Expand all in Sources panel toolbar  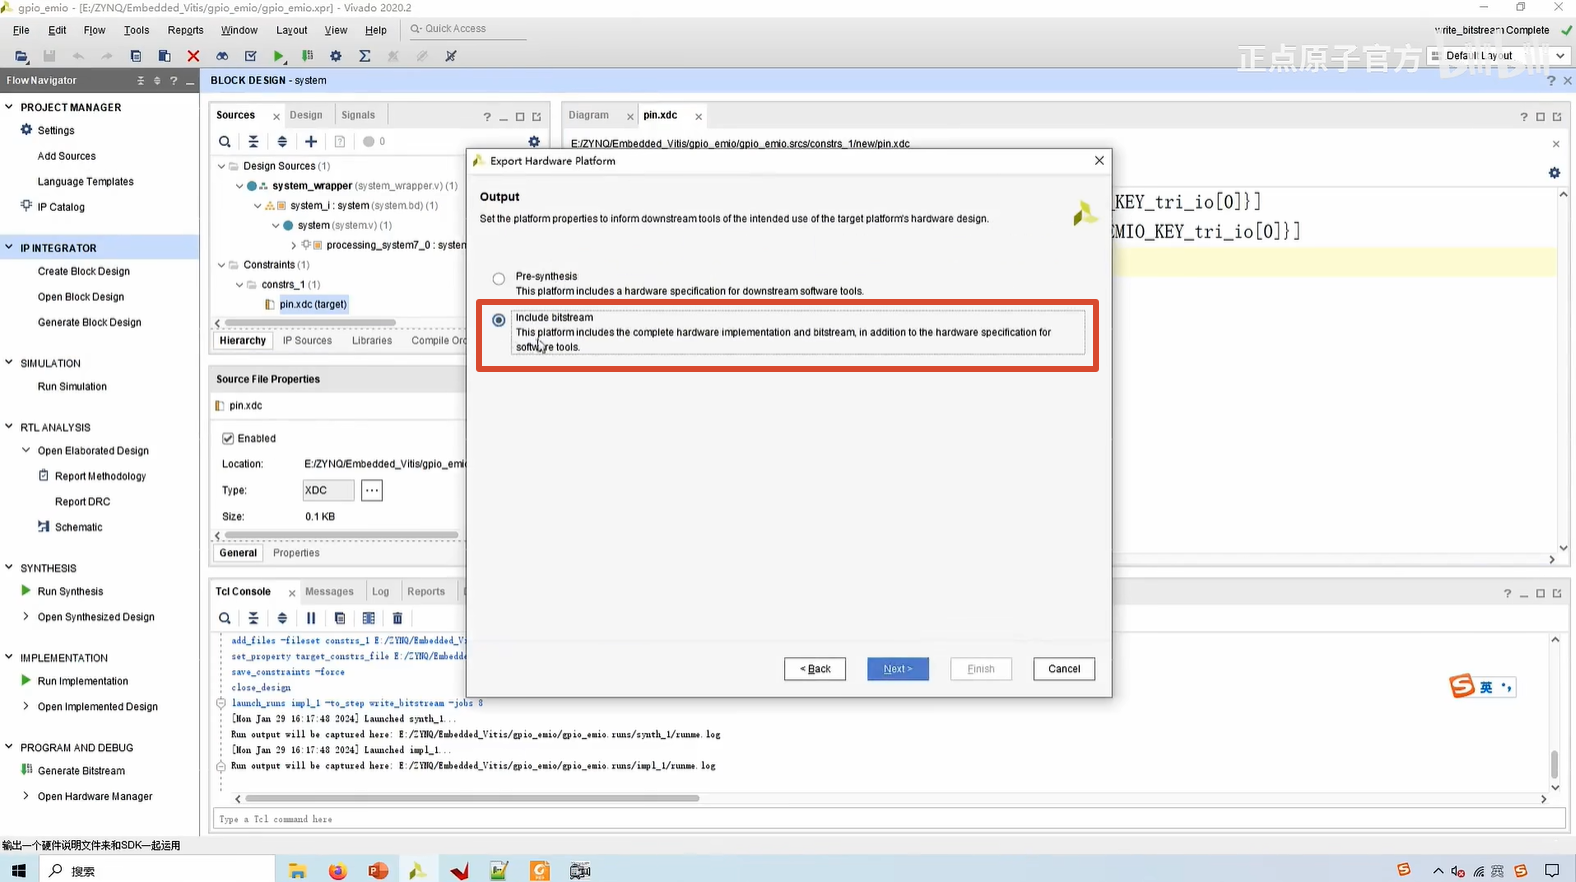coord(282,142)
